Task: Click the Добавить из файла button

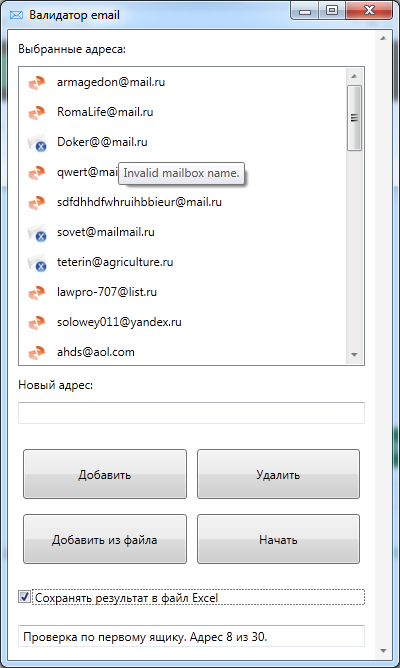Action: tap(105, 539)
